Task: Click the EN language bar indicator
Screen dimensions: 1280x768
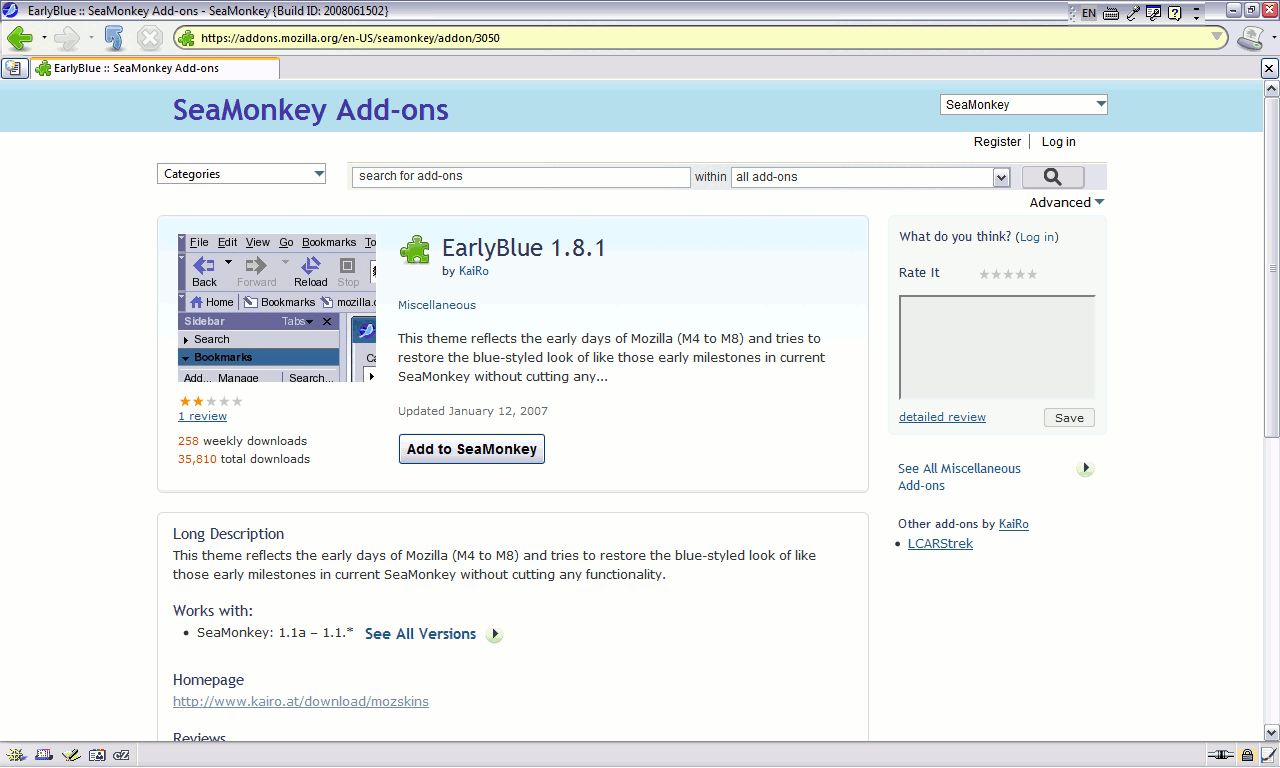Action: tap(1088, 14)
